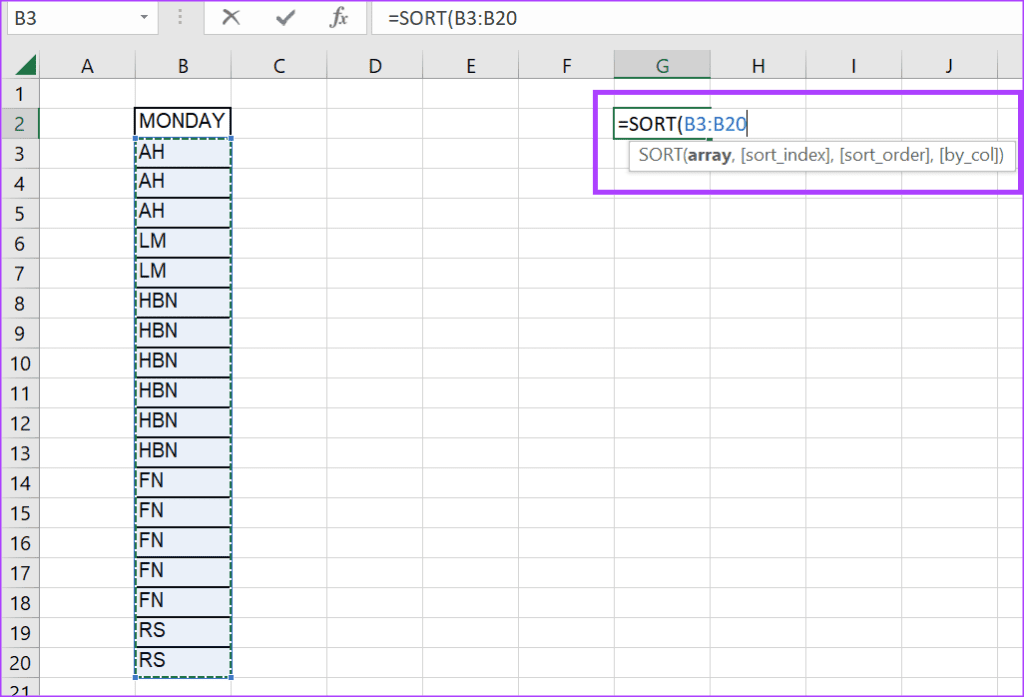Click the Select All corner triangle
This screenshot has height=697, width=1024.
(26, 66)
